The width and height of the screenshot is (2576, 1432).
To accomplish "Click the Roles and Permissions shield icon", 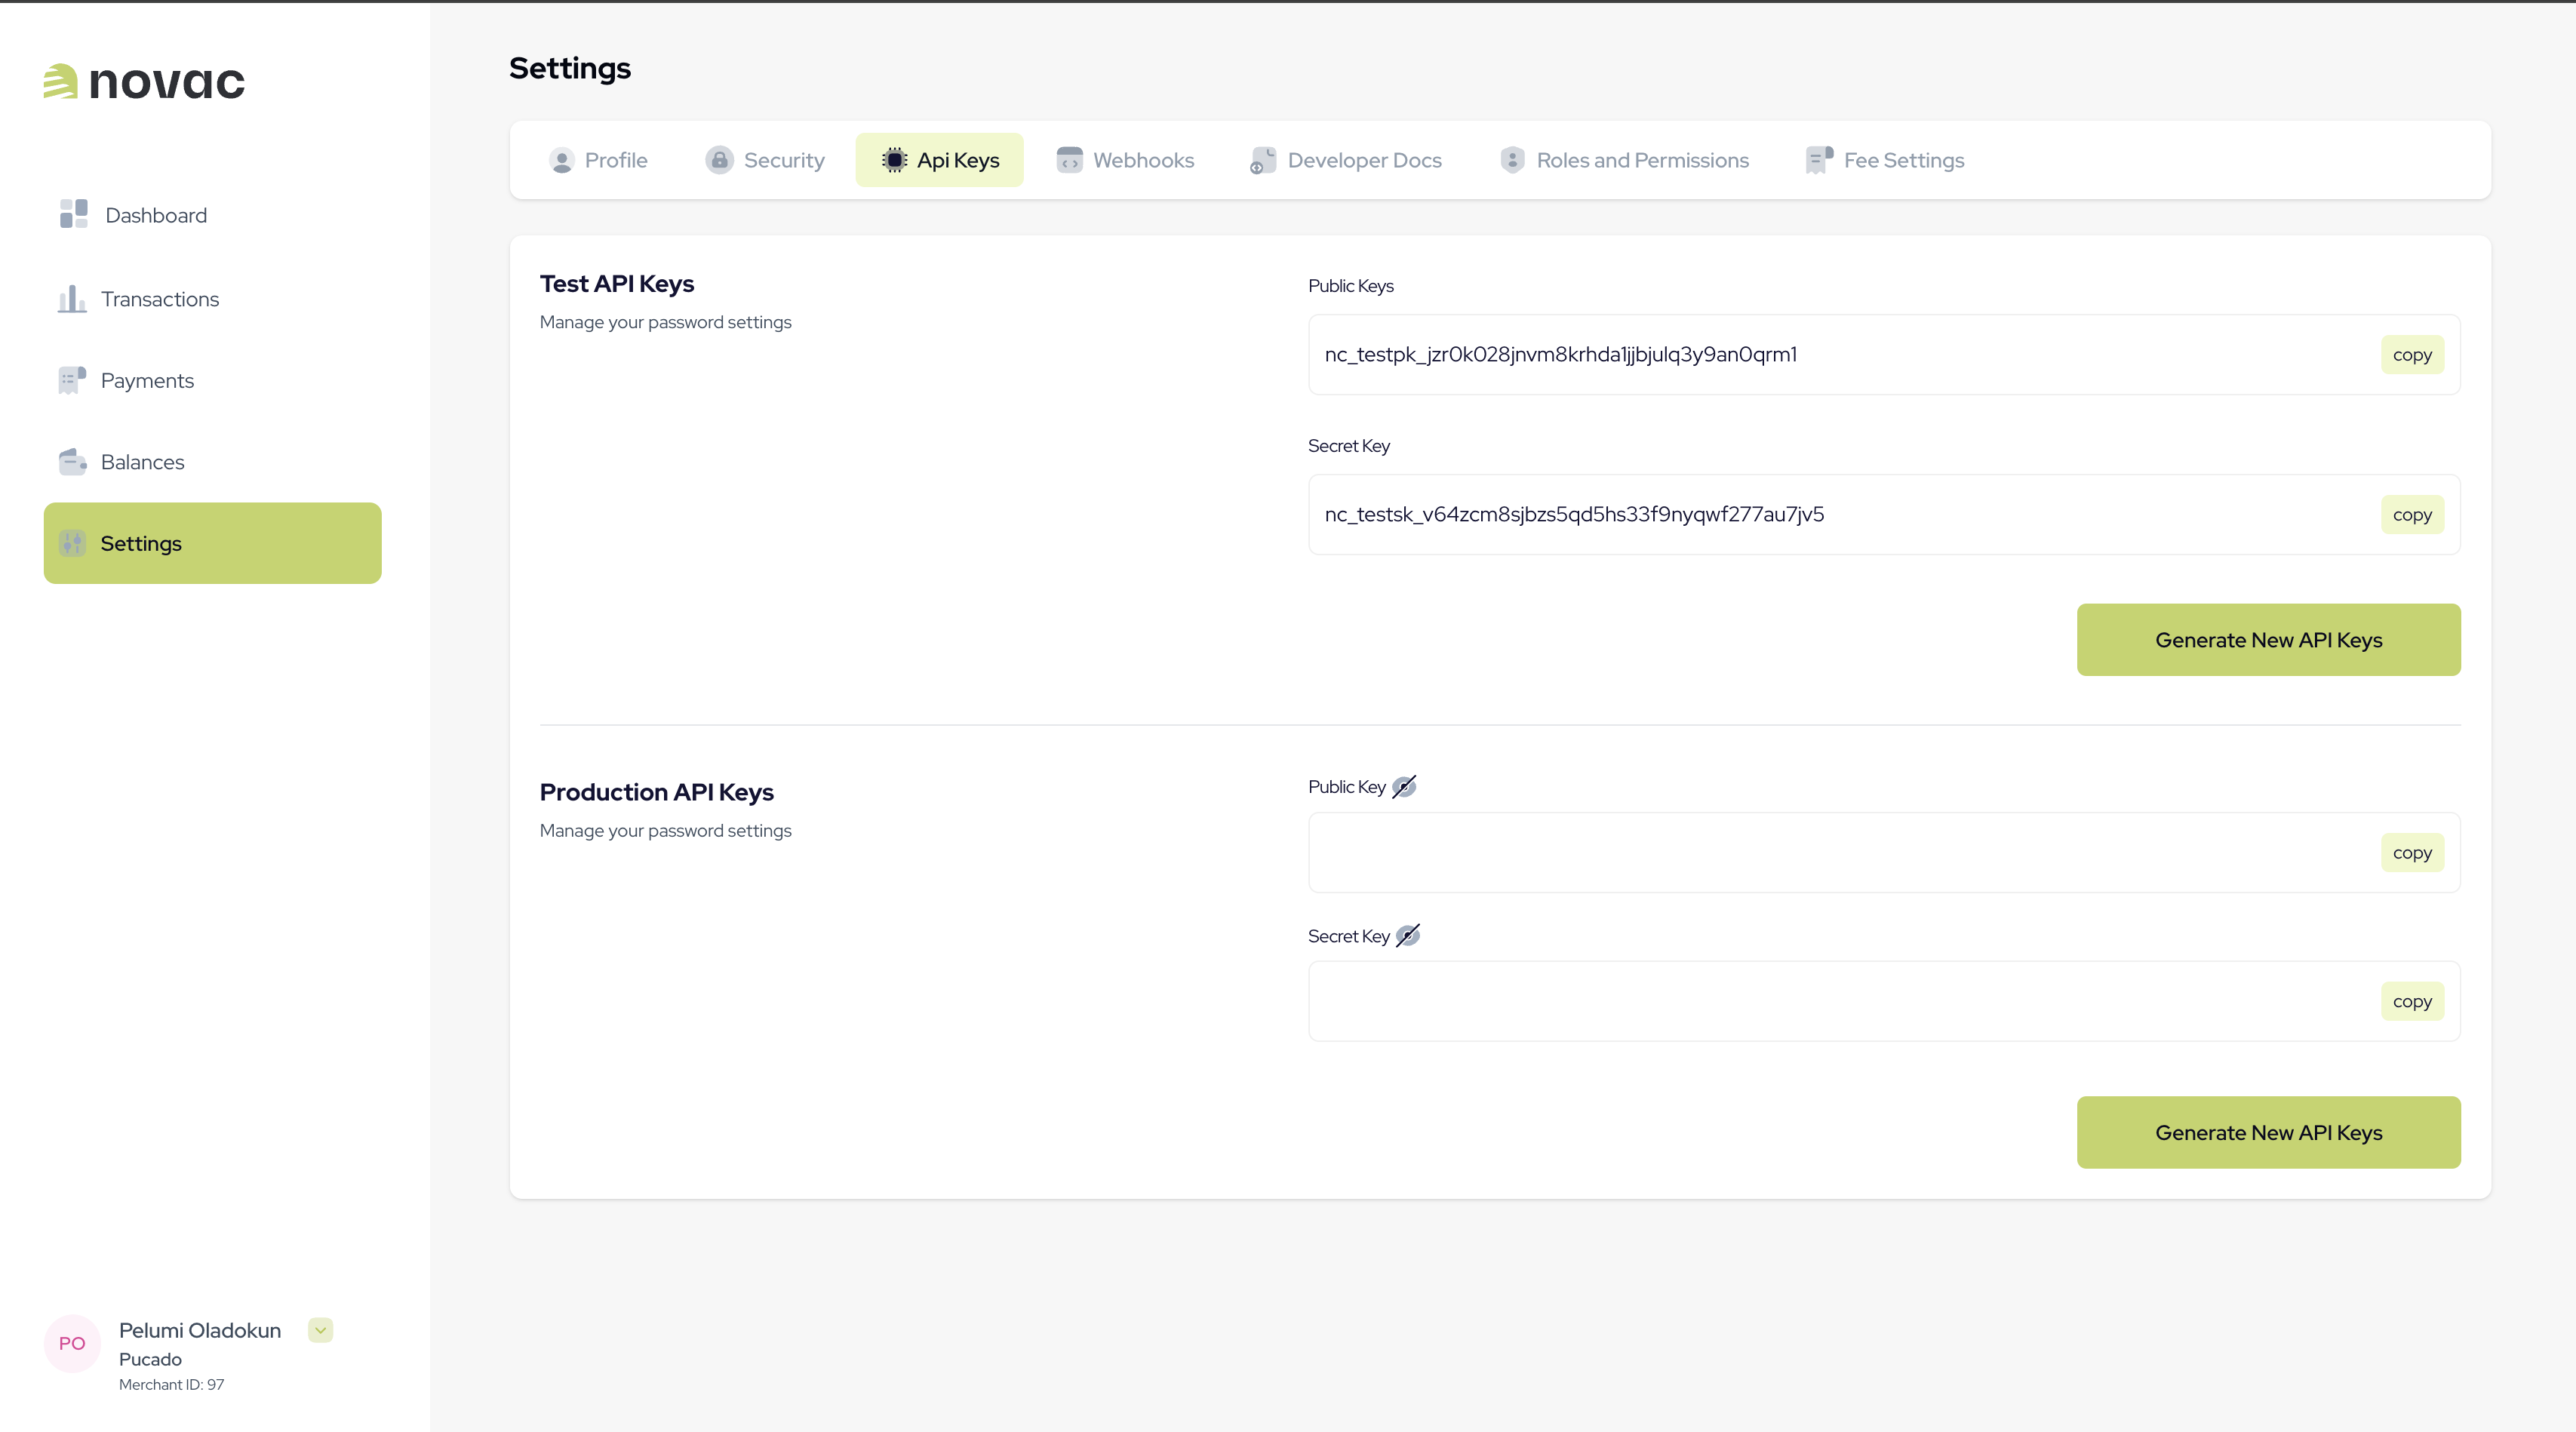I will coord(1512,160).
